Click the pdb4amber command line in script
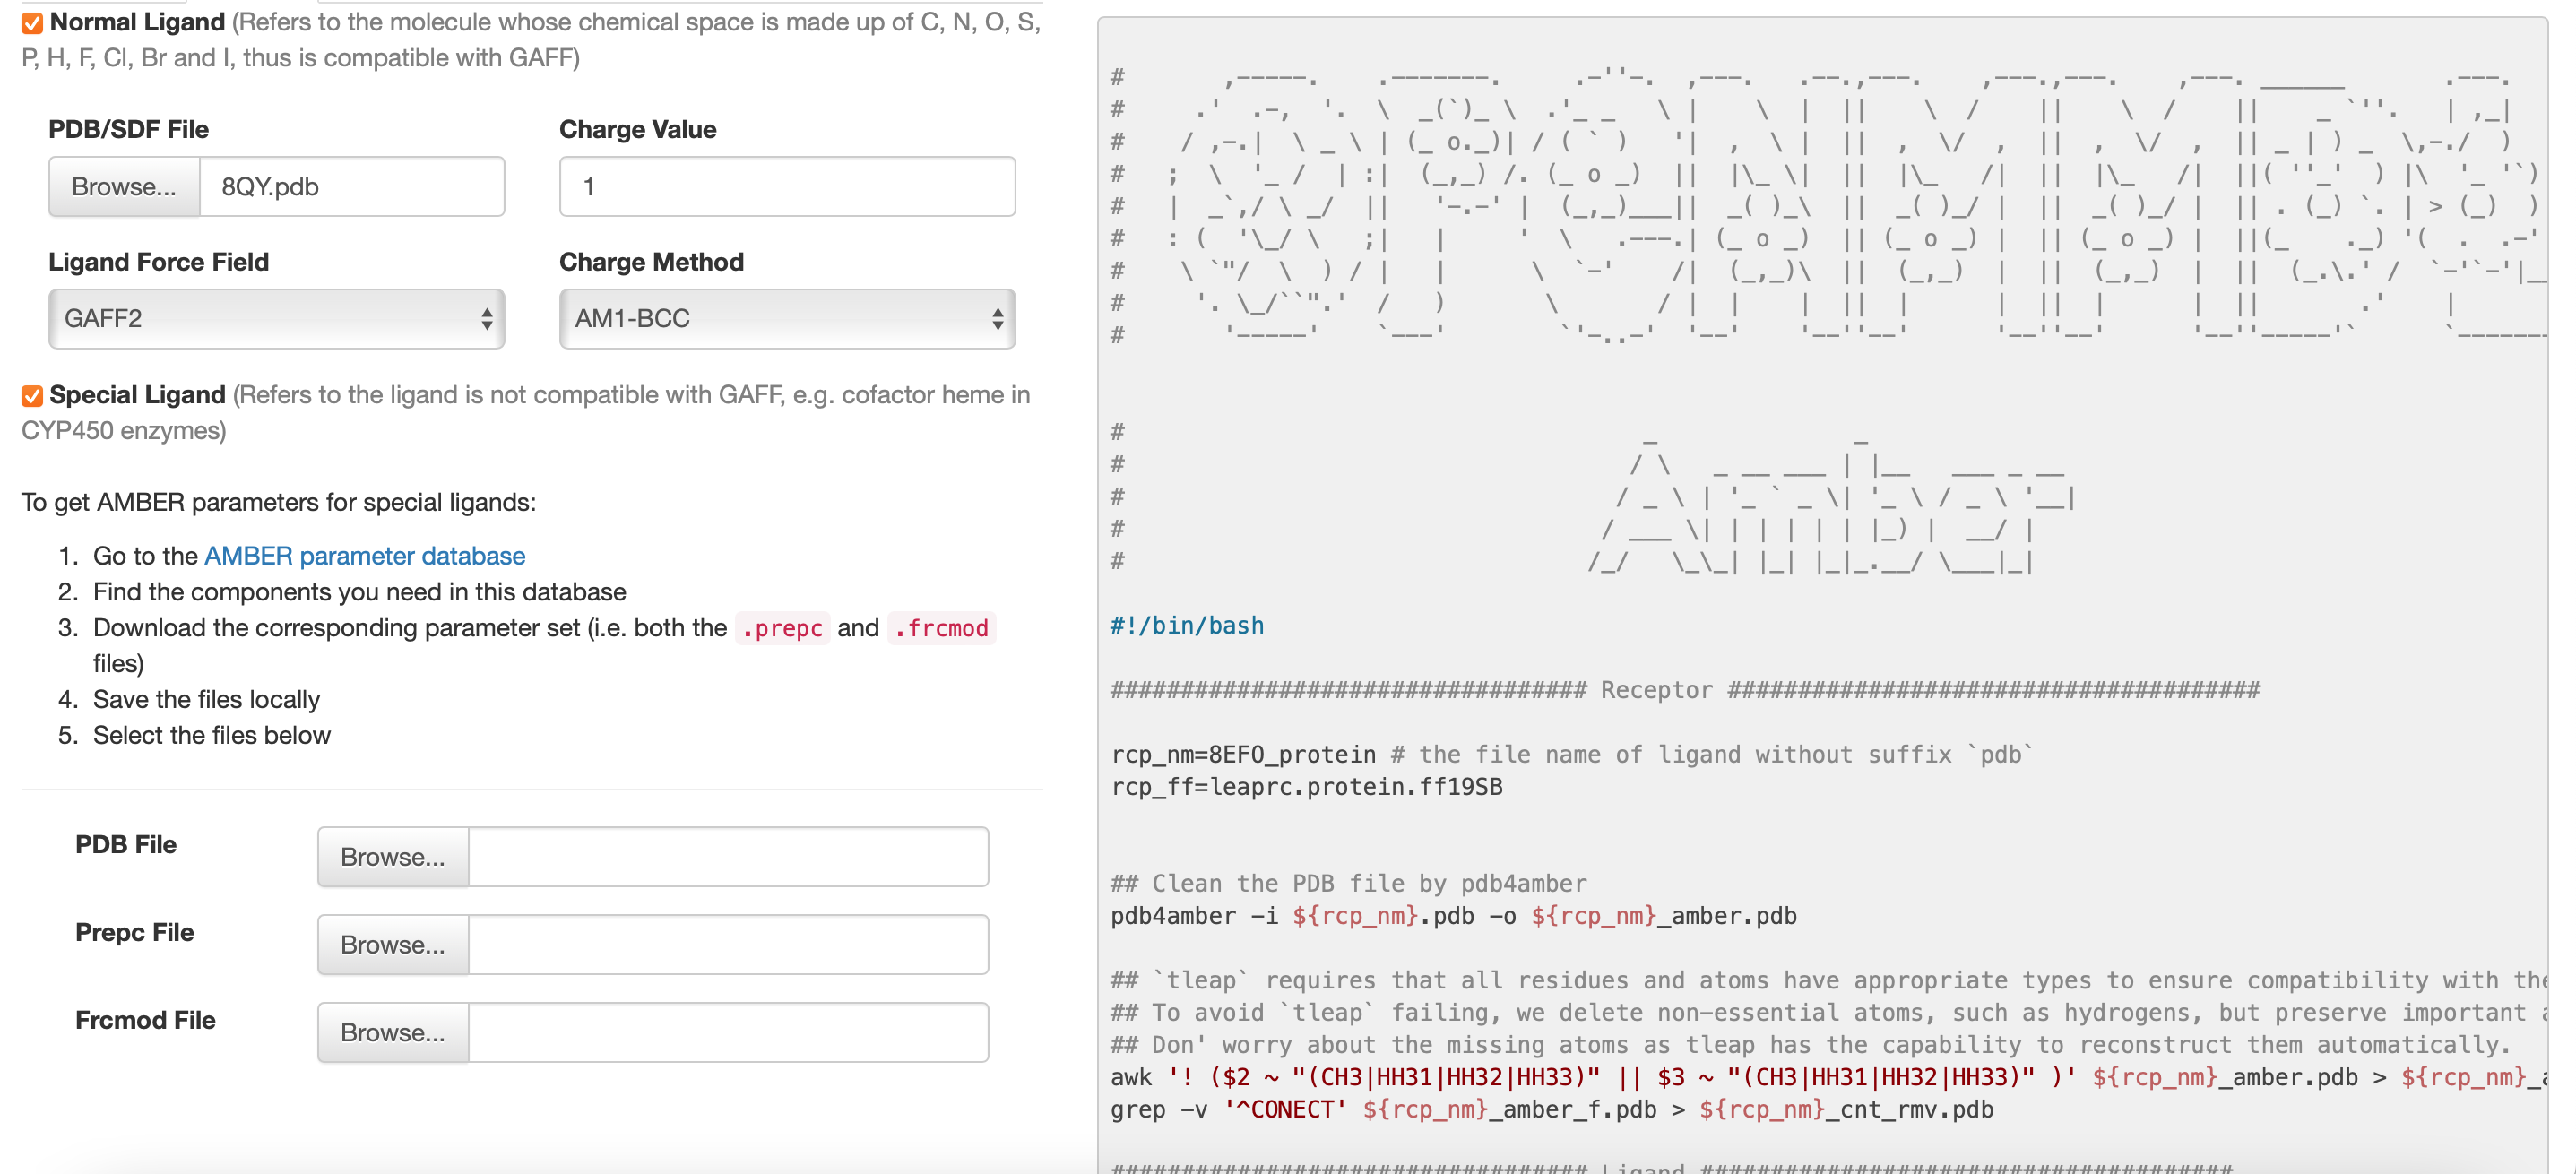 (x=1453, y=916)
